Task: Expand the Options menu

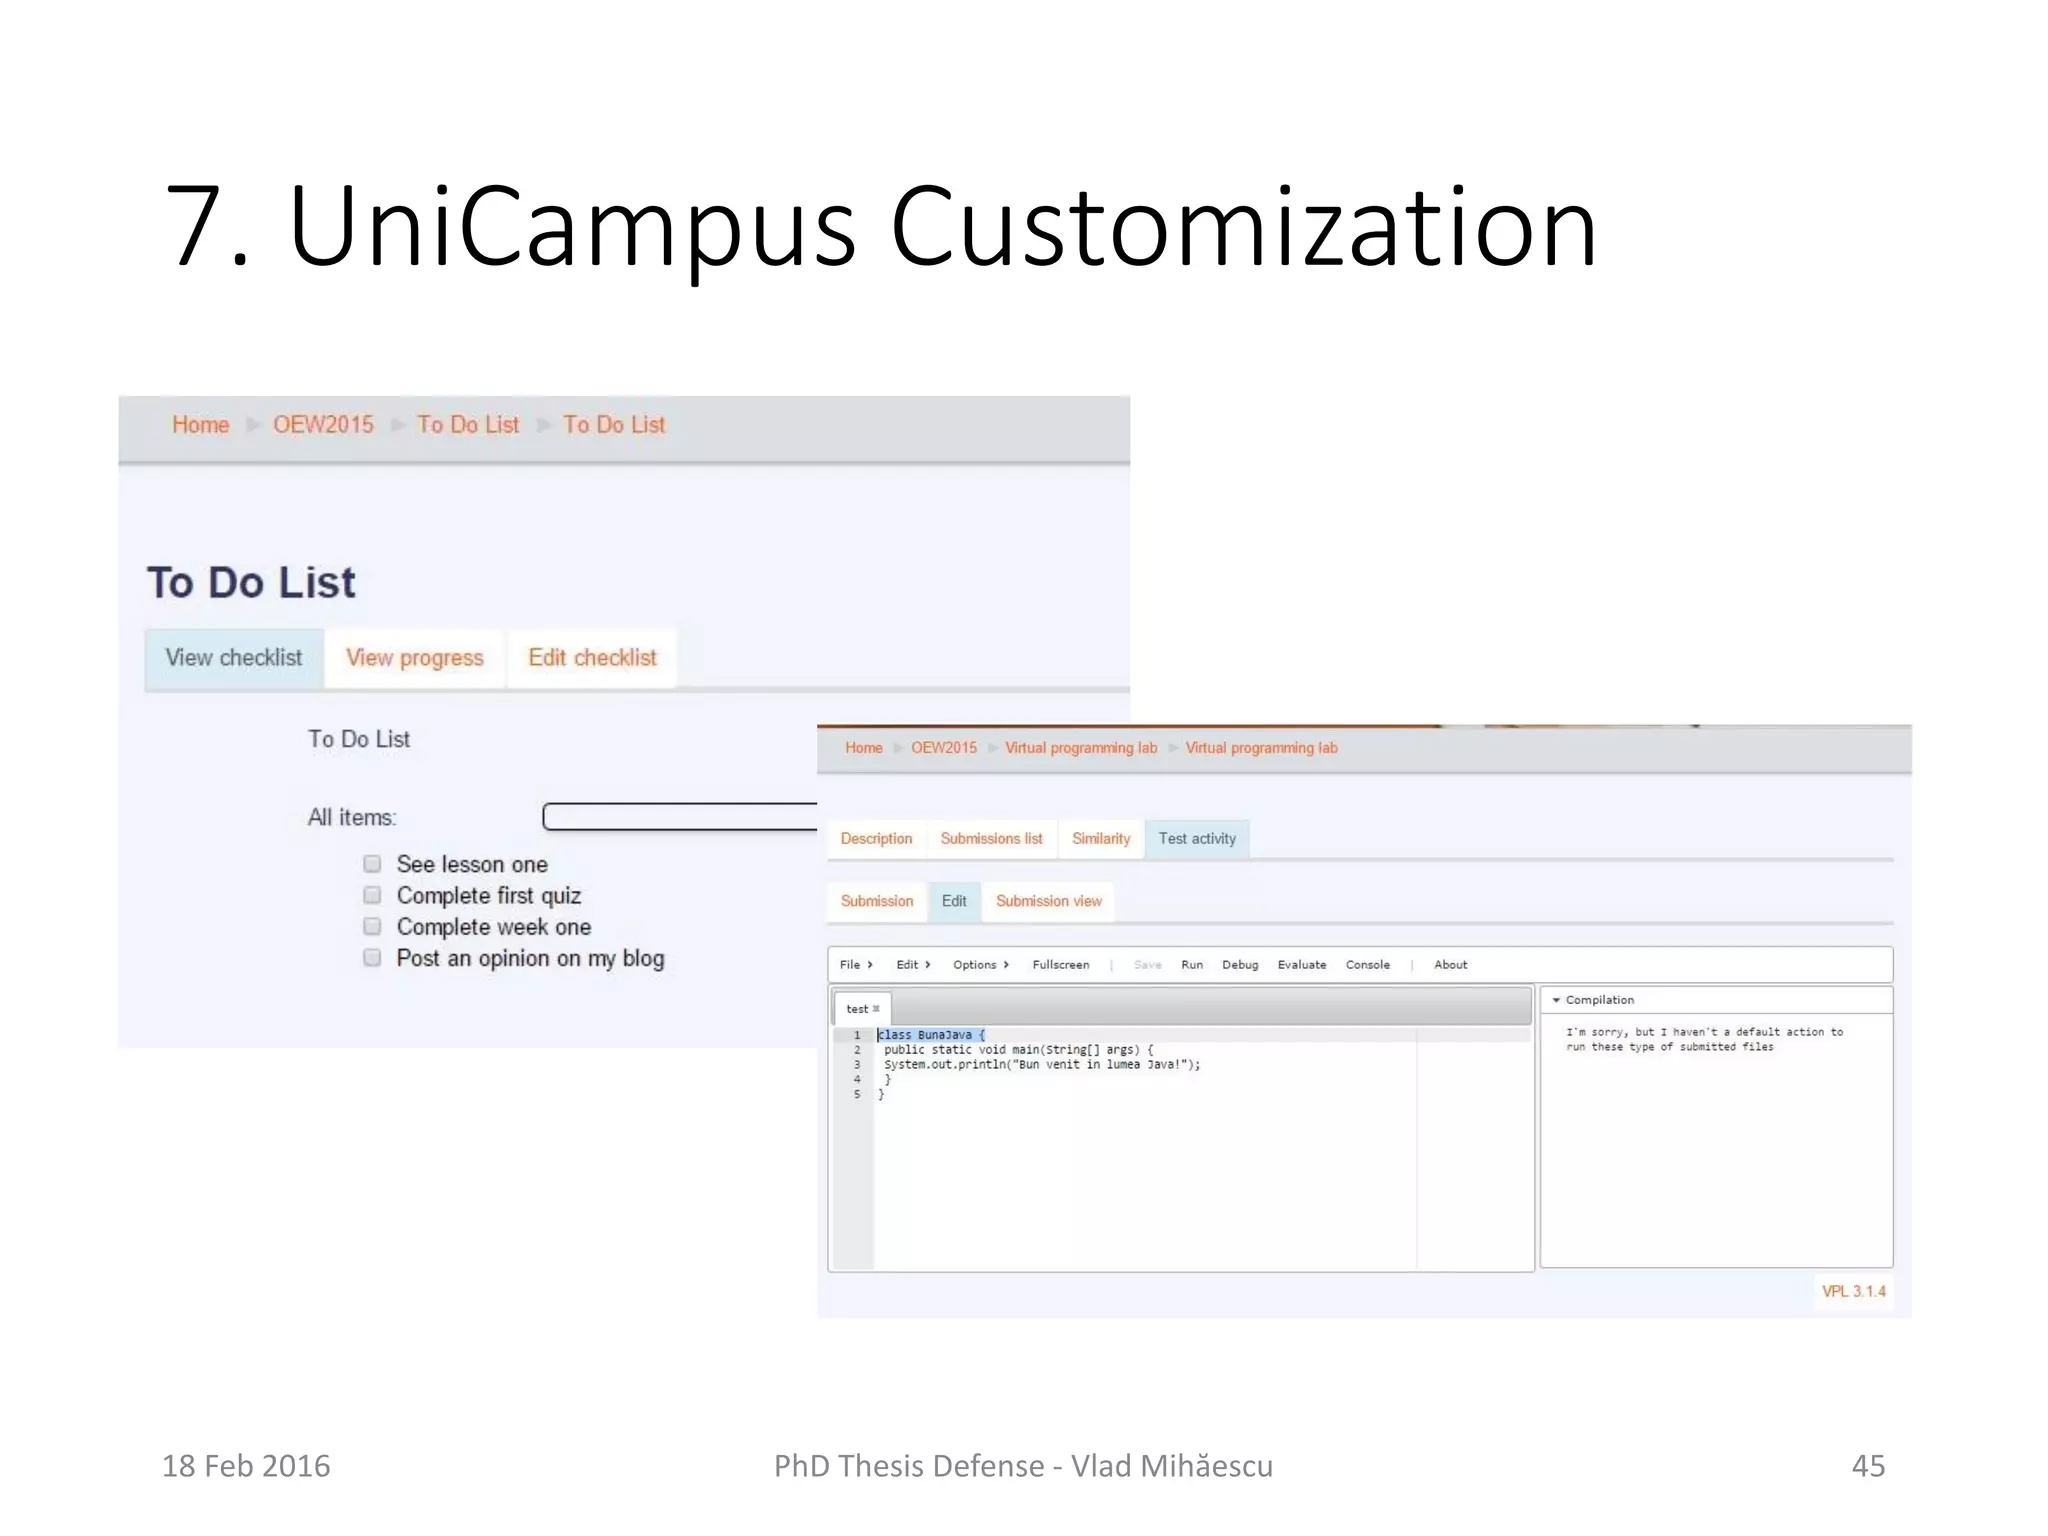Action: (x=980, y=965)
